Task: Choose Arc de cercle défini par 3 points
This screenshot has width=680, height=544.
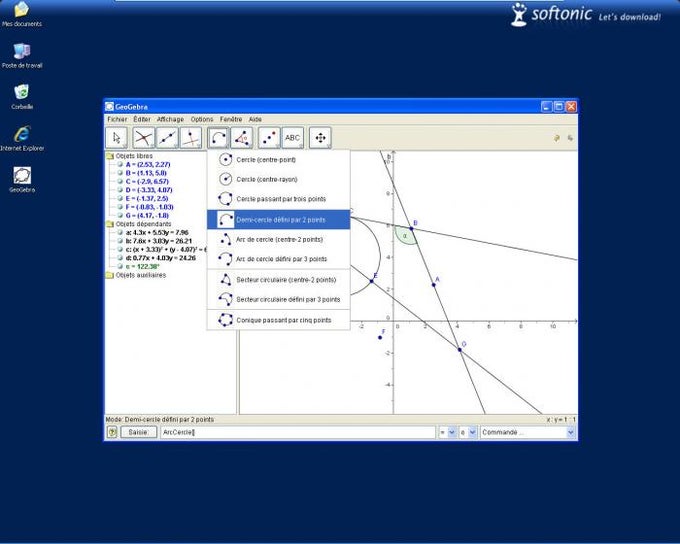Action: pyautogui.click(x=278, y=259)
